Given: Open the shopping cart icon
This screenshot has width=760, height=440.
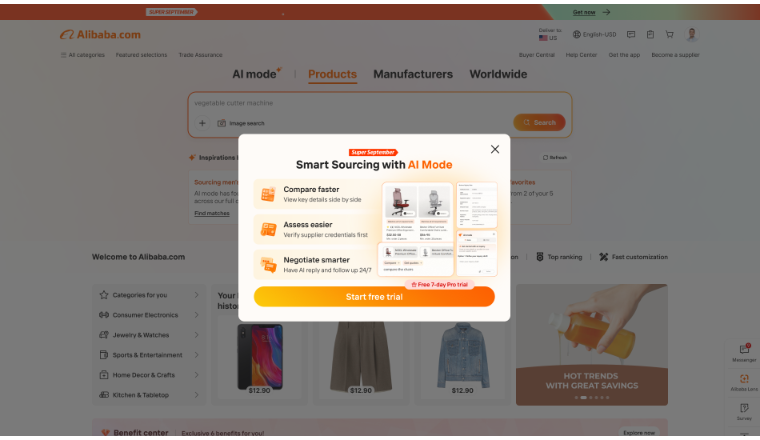Looking at the screenshot, I should [669, 34].
